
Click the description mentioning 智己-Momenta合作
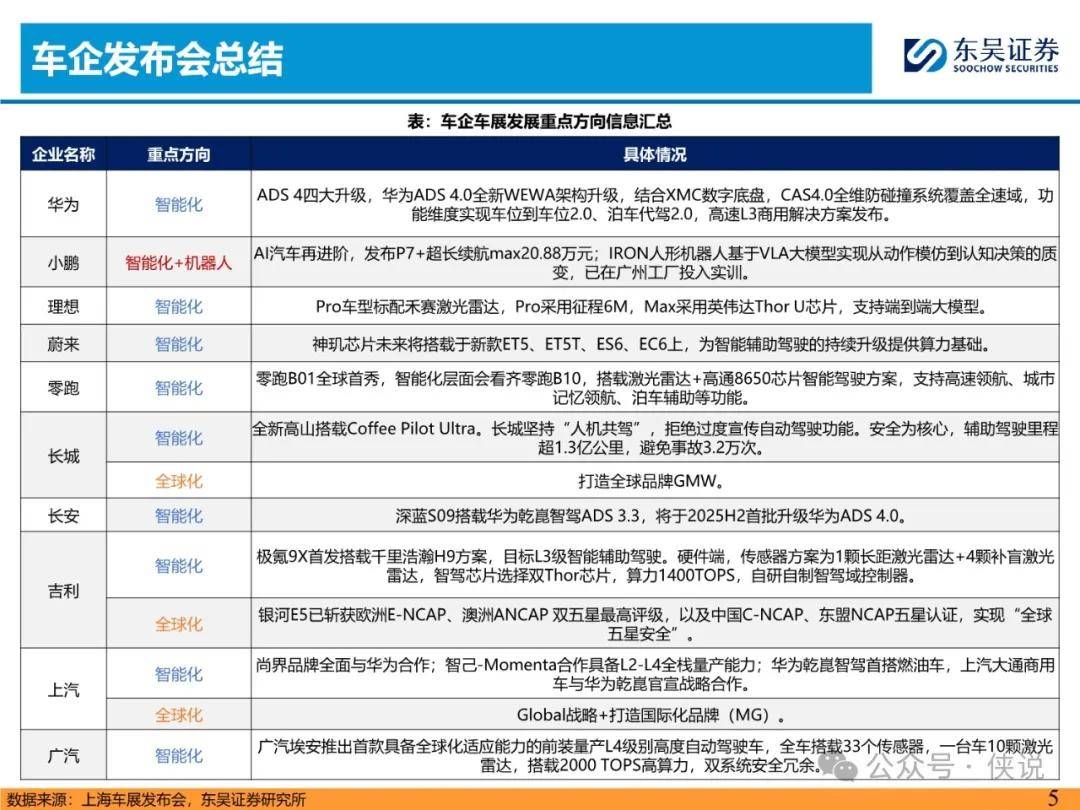point(655,674)
